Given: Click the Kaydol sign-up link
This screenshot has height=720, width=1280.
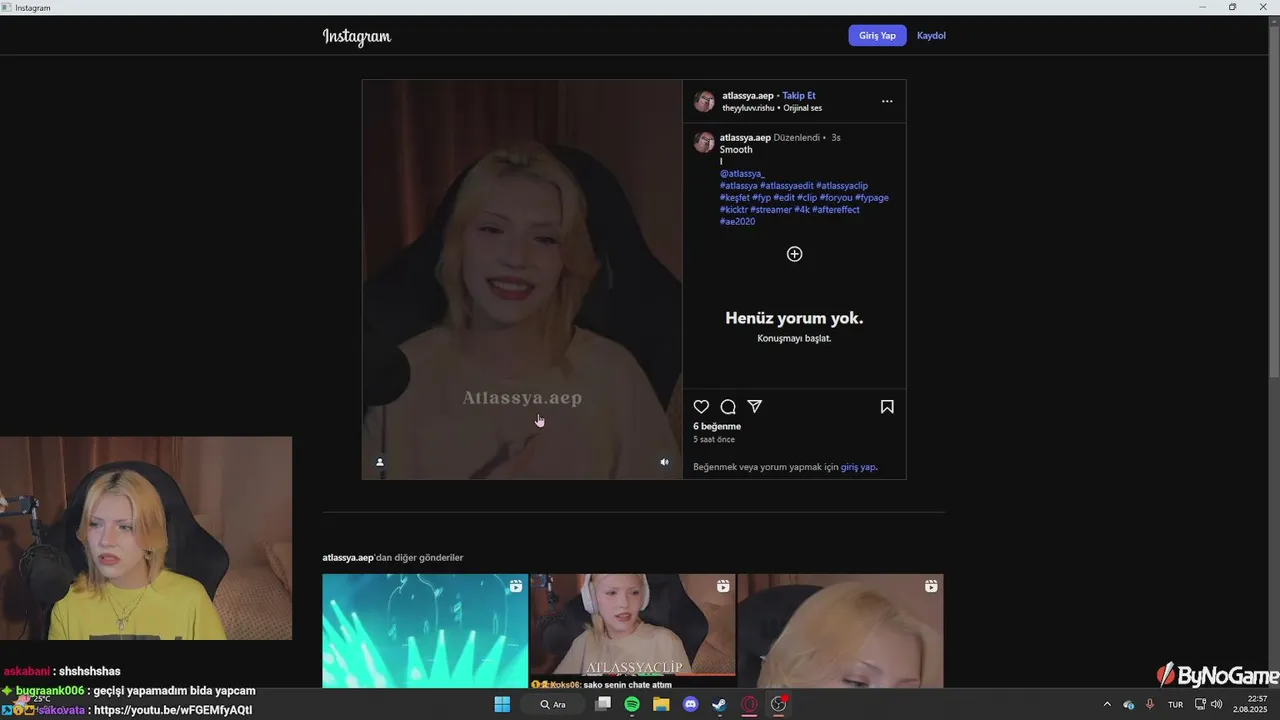Looking at the screenshot, I should coord(931,35).
